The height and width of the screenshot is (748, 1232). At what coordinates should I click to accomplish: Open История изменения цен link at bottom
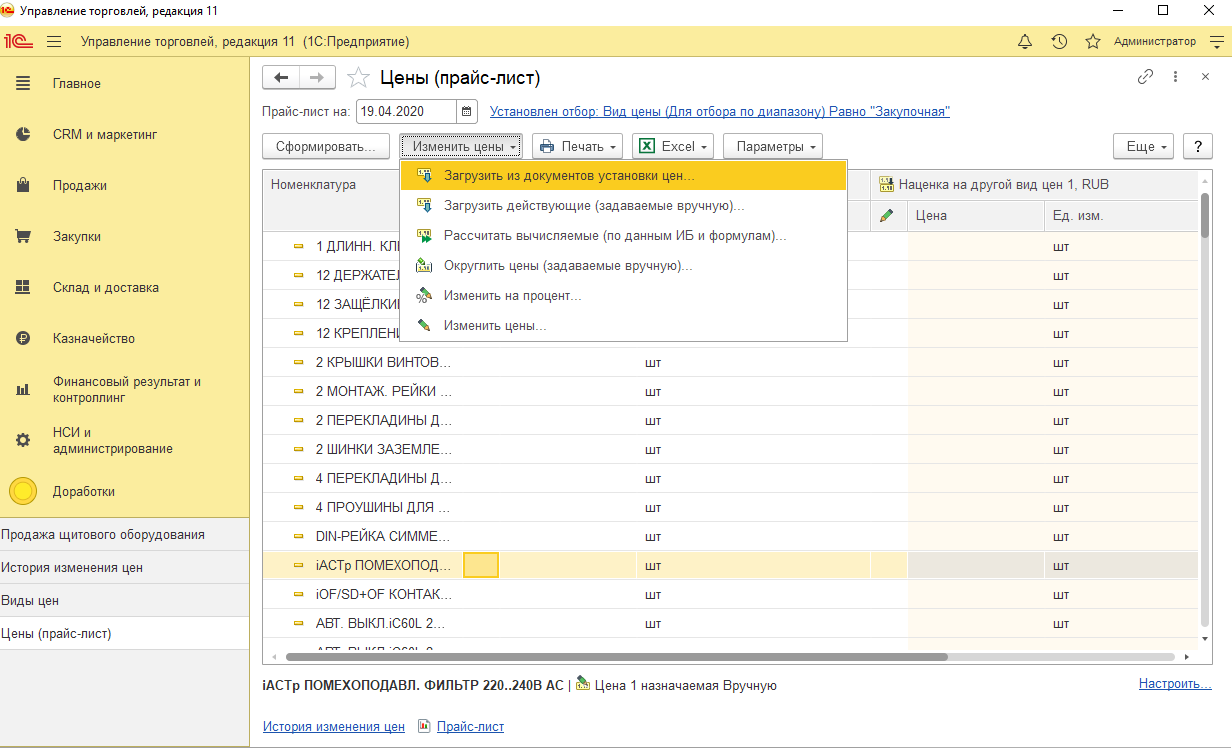334,727
